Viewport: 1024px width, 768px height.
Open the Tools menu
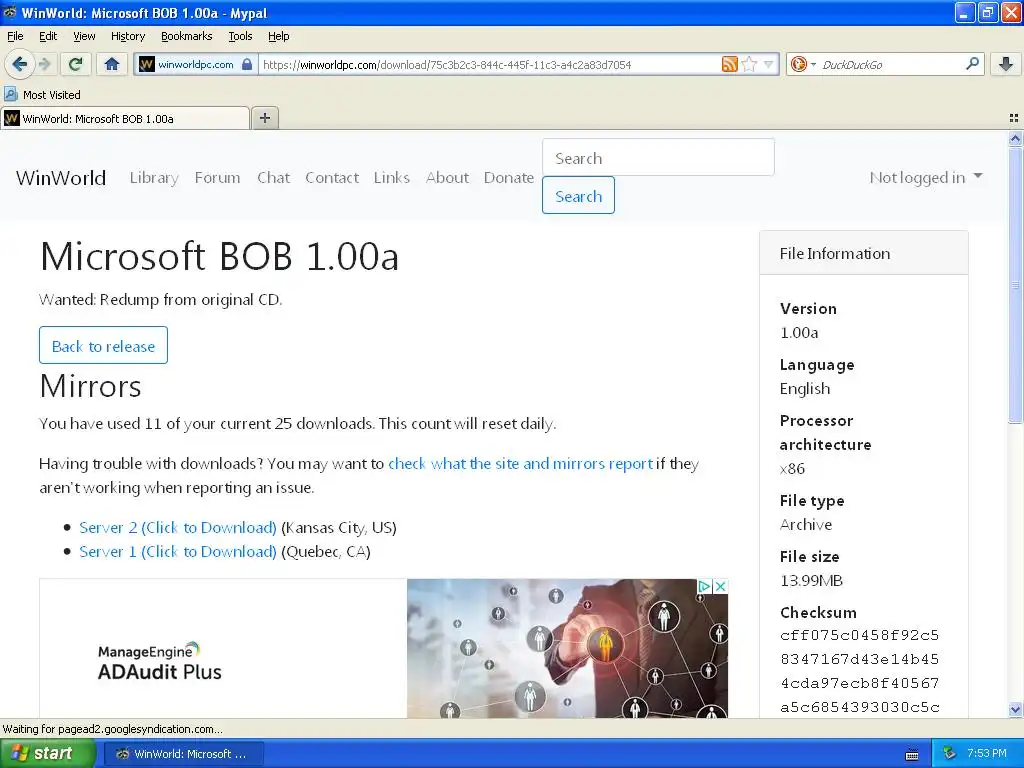pyautogui.click(x=240, y=36)
